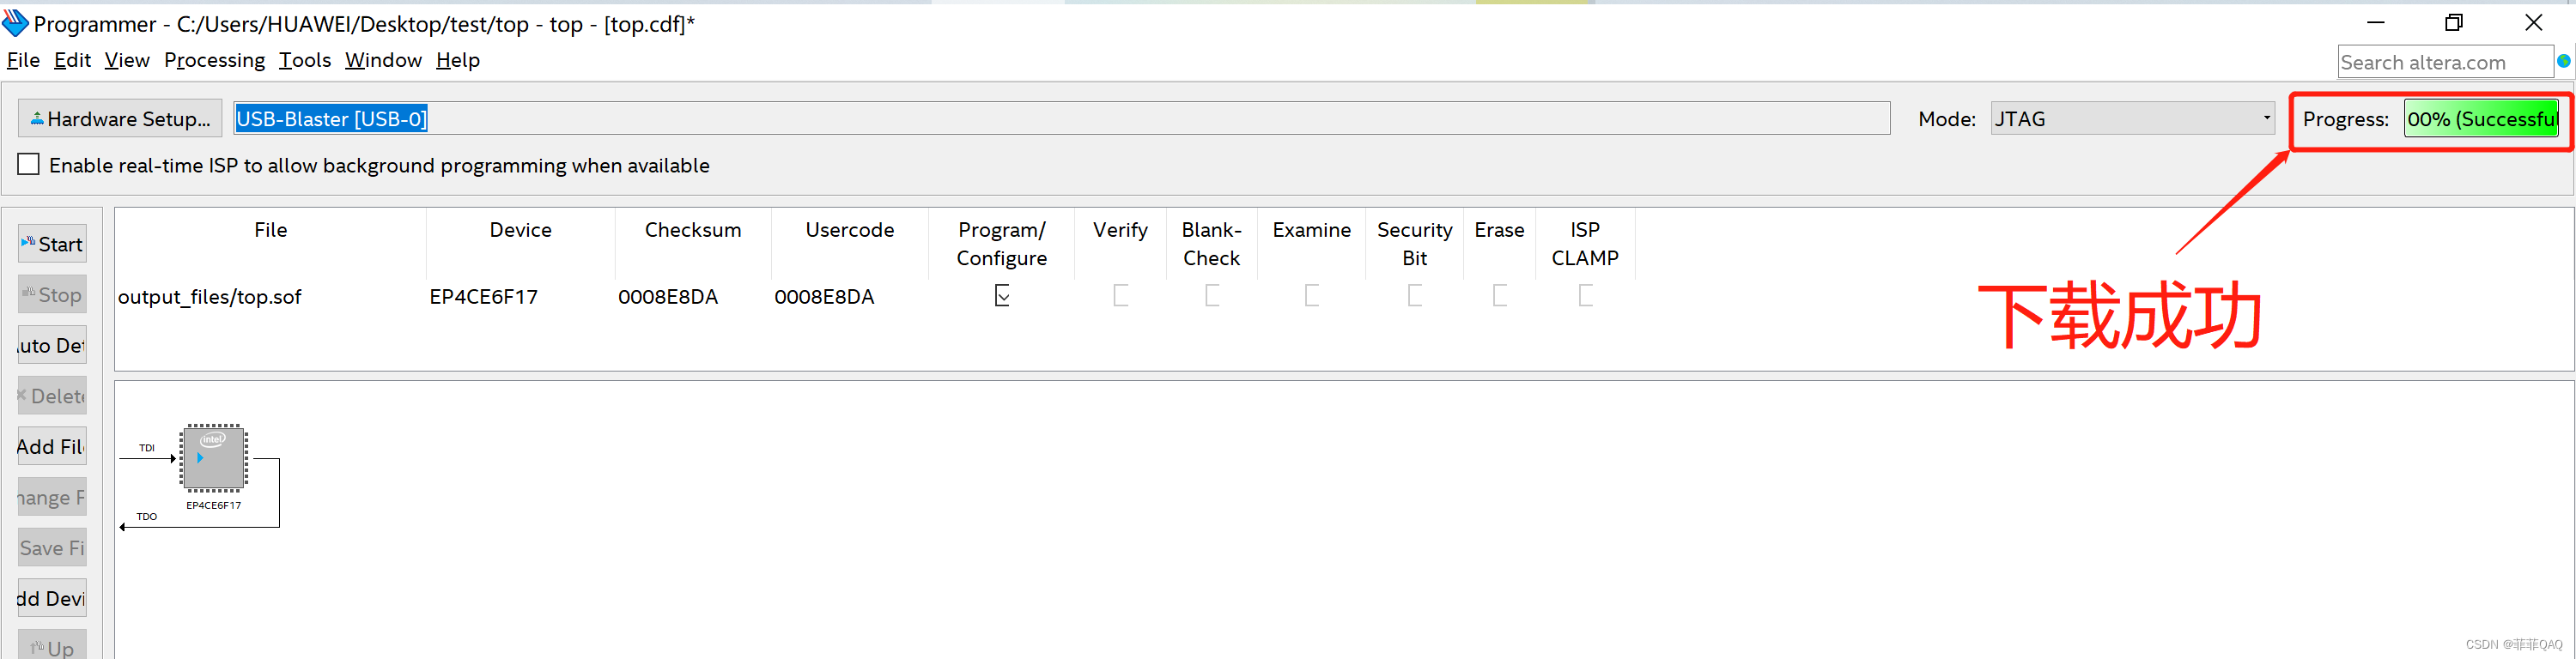Viewport: 2576px width, 659px height.
Task: Click the Usercode value 0008E8DA
Action: 824,296
